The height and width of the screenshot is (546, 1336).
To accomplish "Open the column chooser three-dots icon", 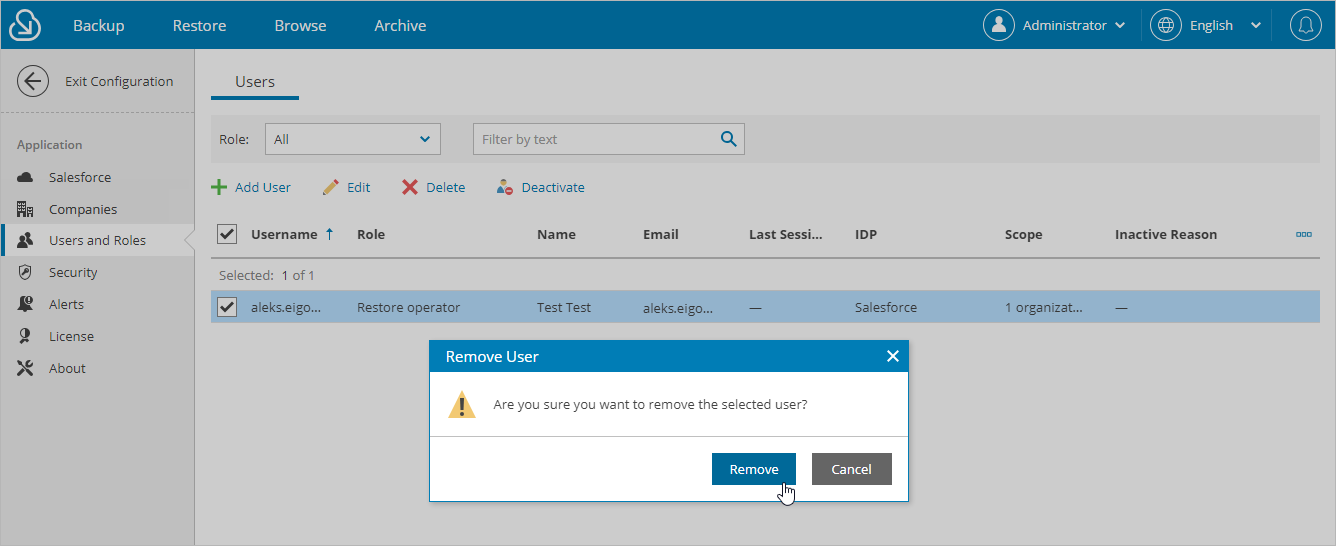I will pyautogui.click(x=1304, y=234).
